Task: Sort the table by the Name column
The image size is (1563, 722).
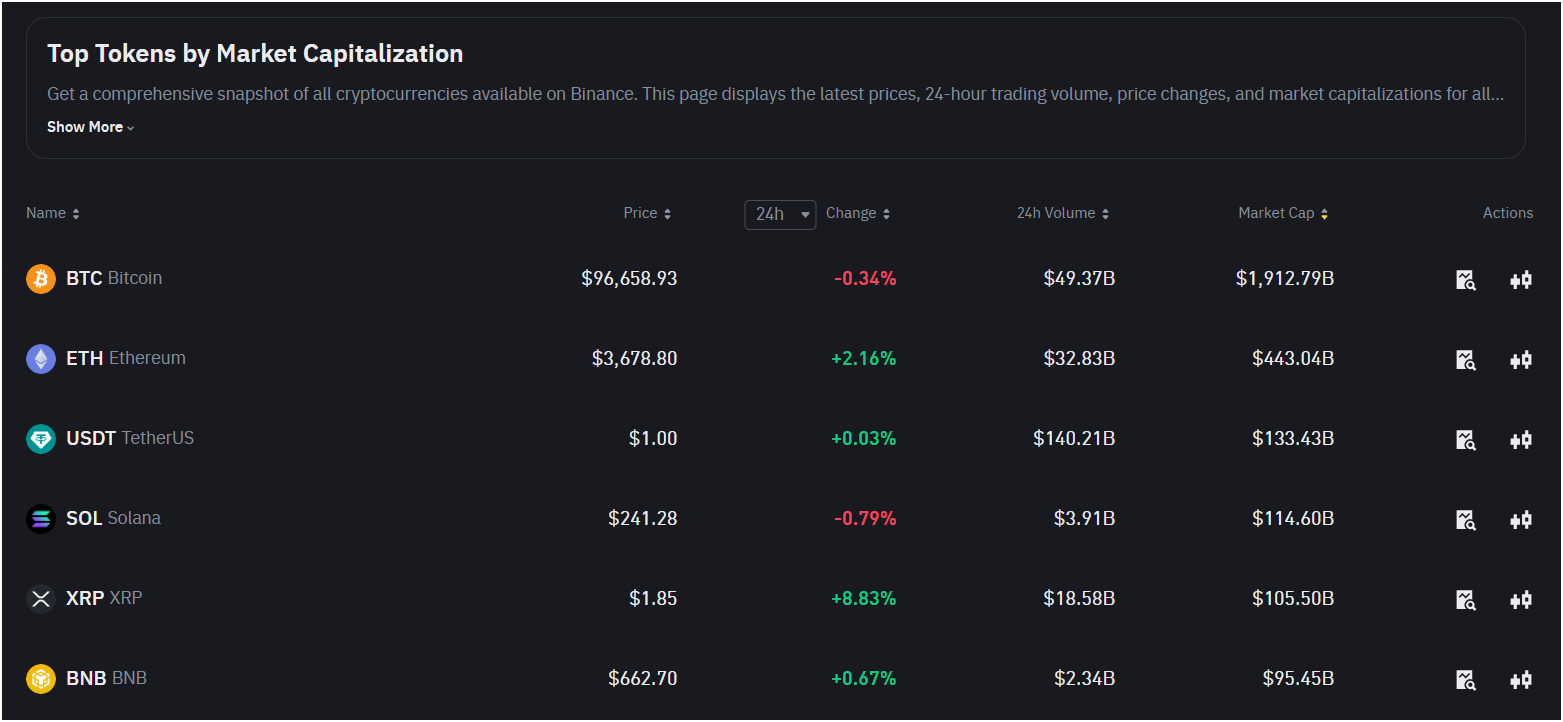Action: [53, 213]
